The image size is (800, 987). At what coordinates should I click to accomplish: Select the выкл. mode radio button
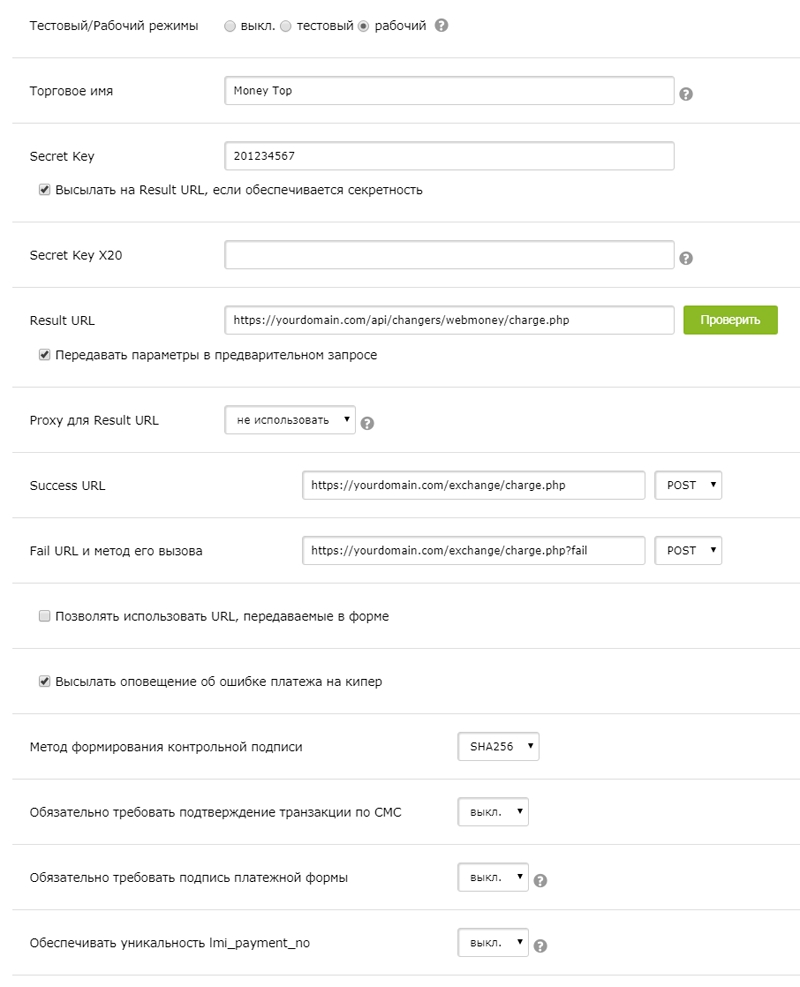point(231,27)
